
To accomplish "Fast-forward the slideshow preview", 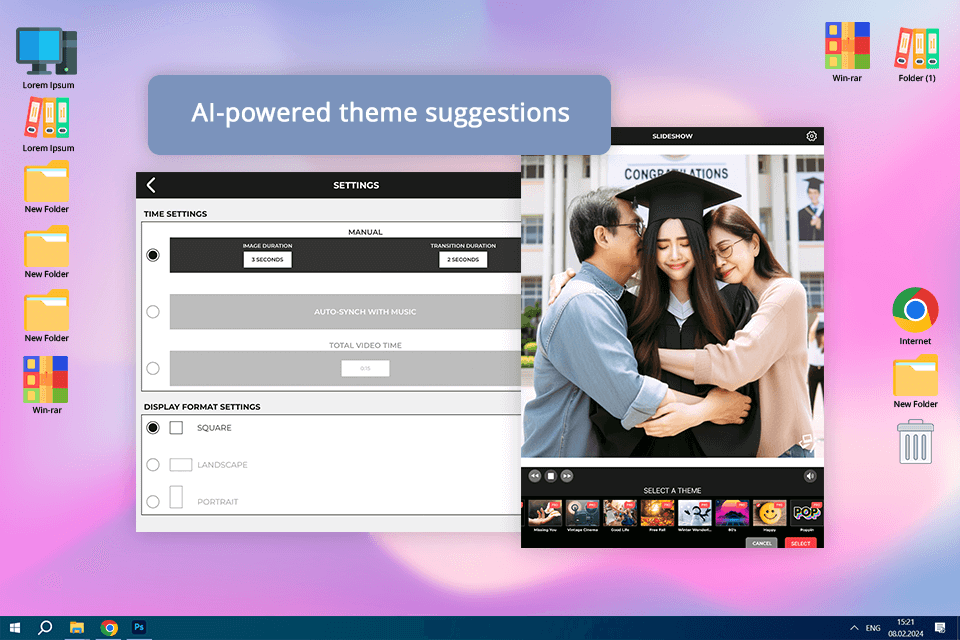I will (x=567, y=476).
